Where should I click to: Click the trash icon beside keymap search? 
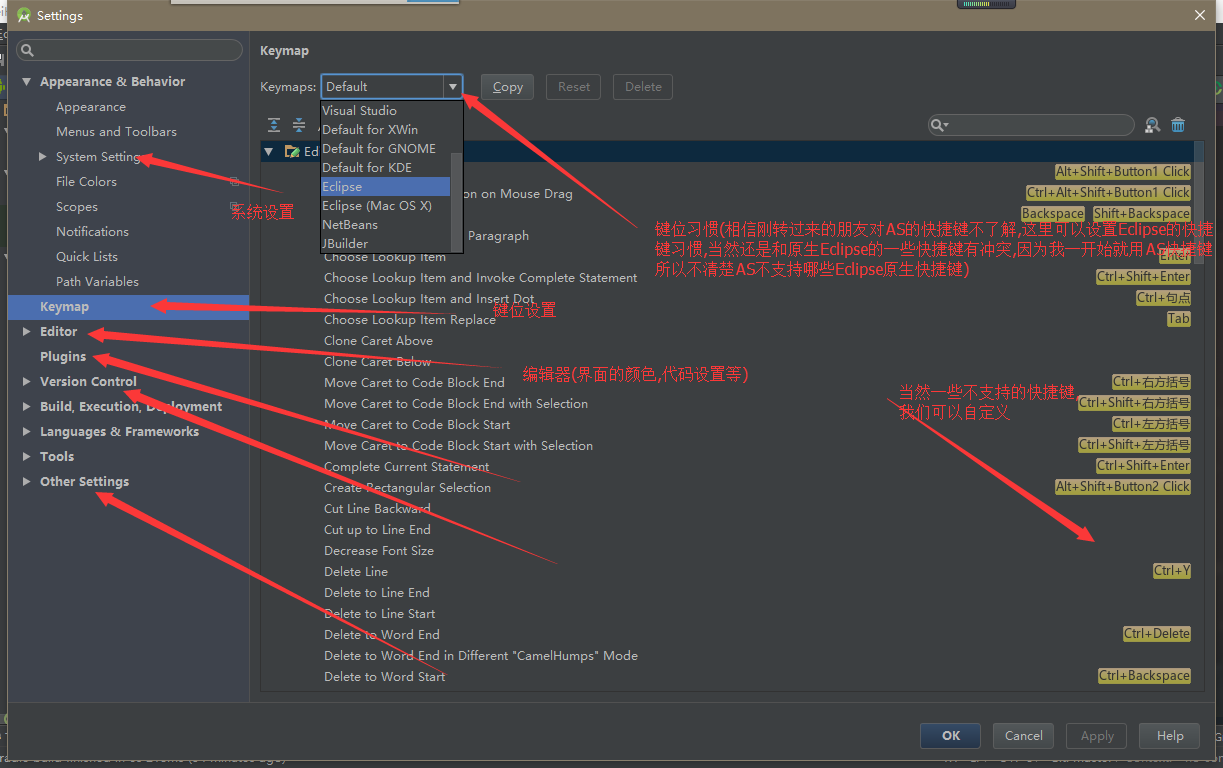[x=1178, y=125]
